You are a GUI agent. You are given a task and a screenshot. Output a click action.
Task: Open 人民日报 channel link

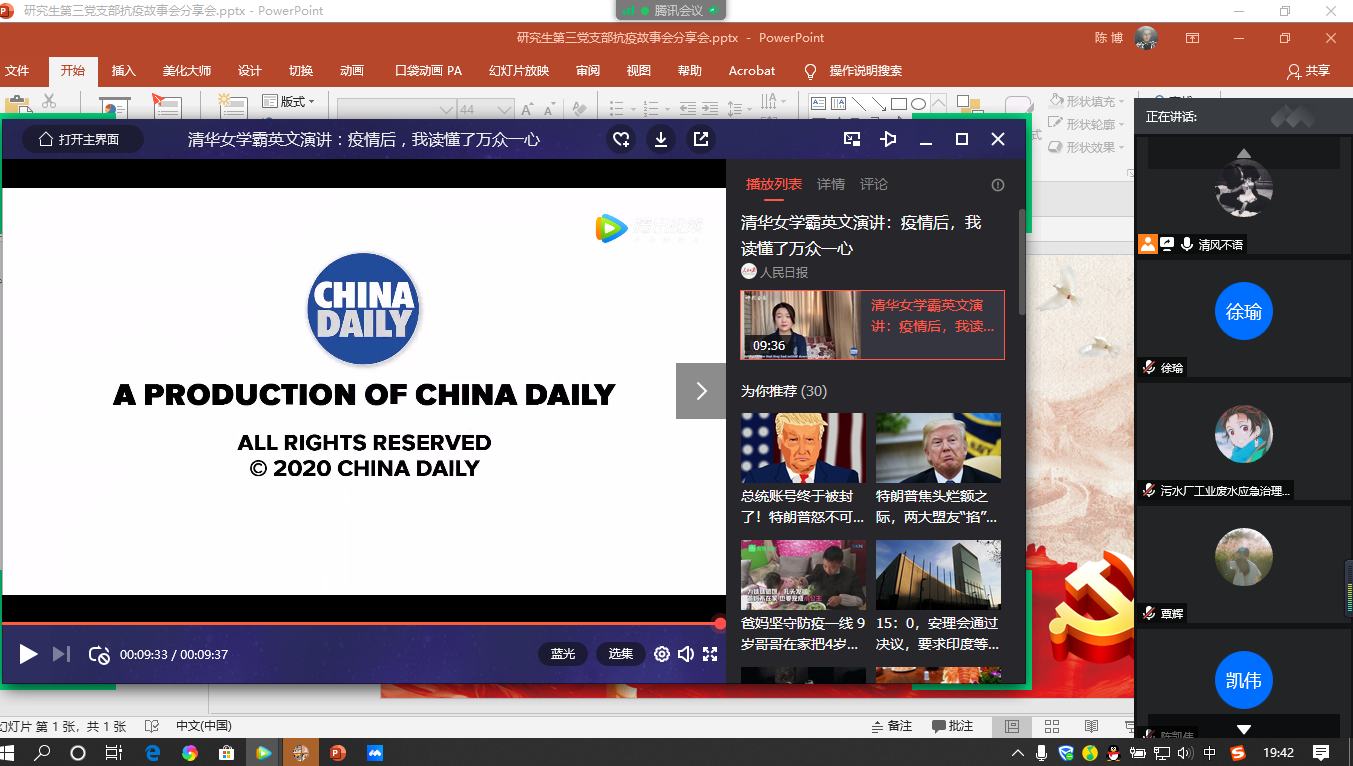(x=783, y=272)
